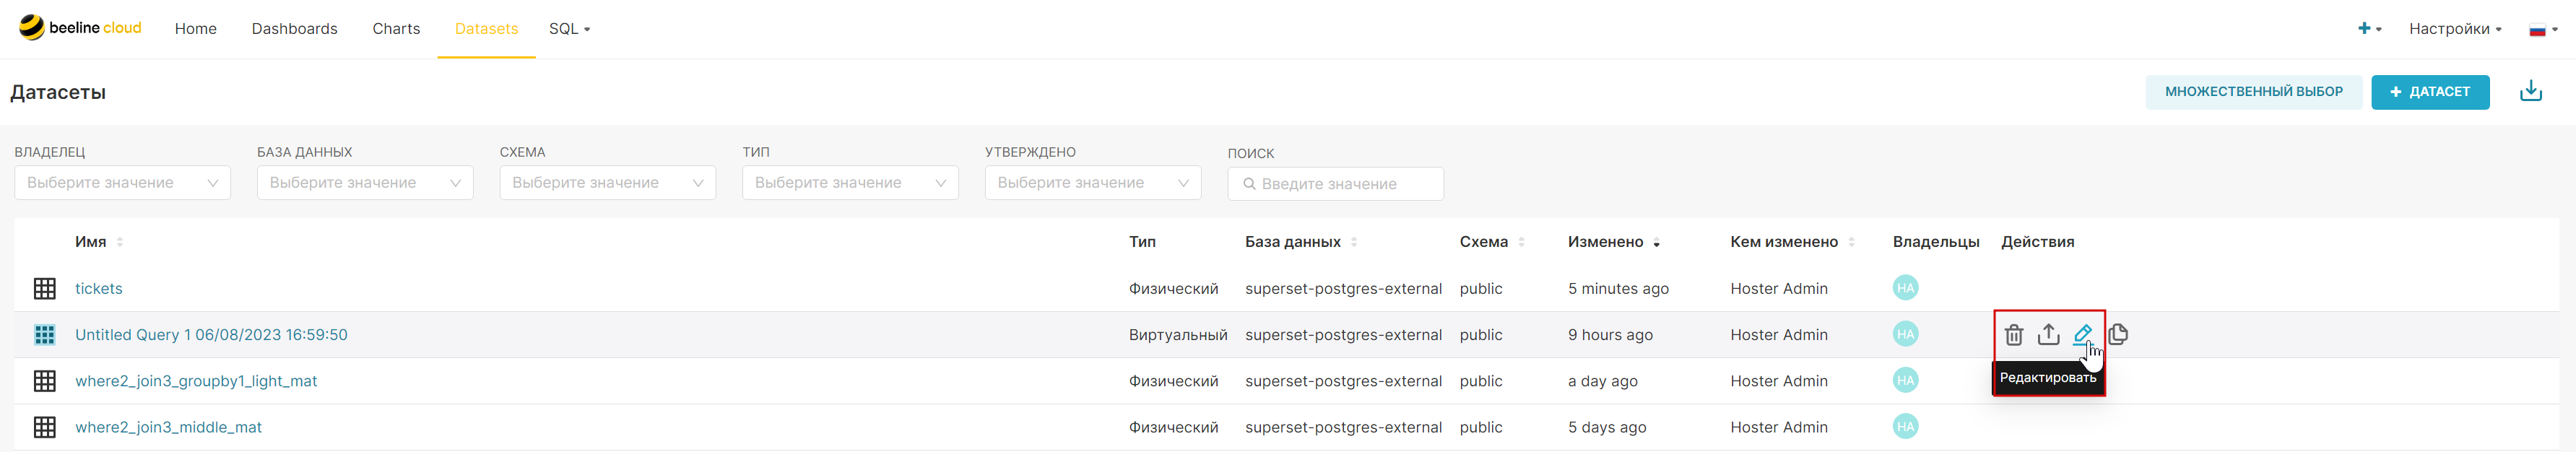This screenshot has width=2576, height=452.
Task: Focus the ПОИСК search input
Action: (x=1335, y=184)
